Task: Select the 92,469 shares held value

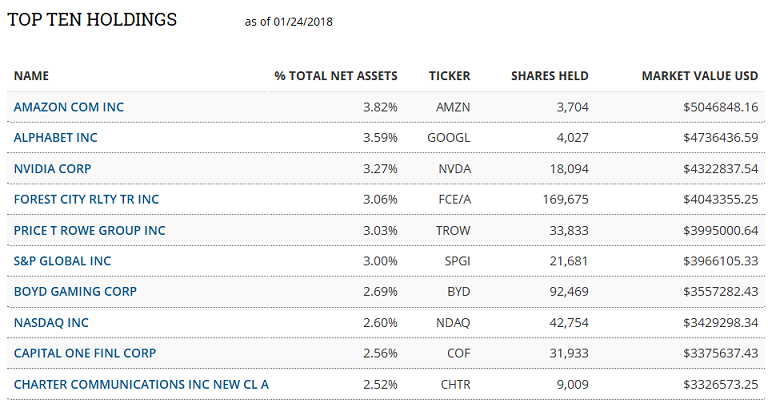Action: 569,291
